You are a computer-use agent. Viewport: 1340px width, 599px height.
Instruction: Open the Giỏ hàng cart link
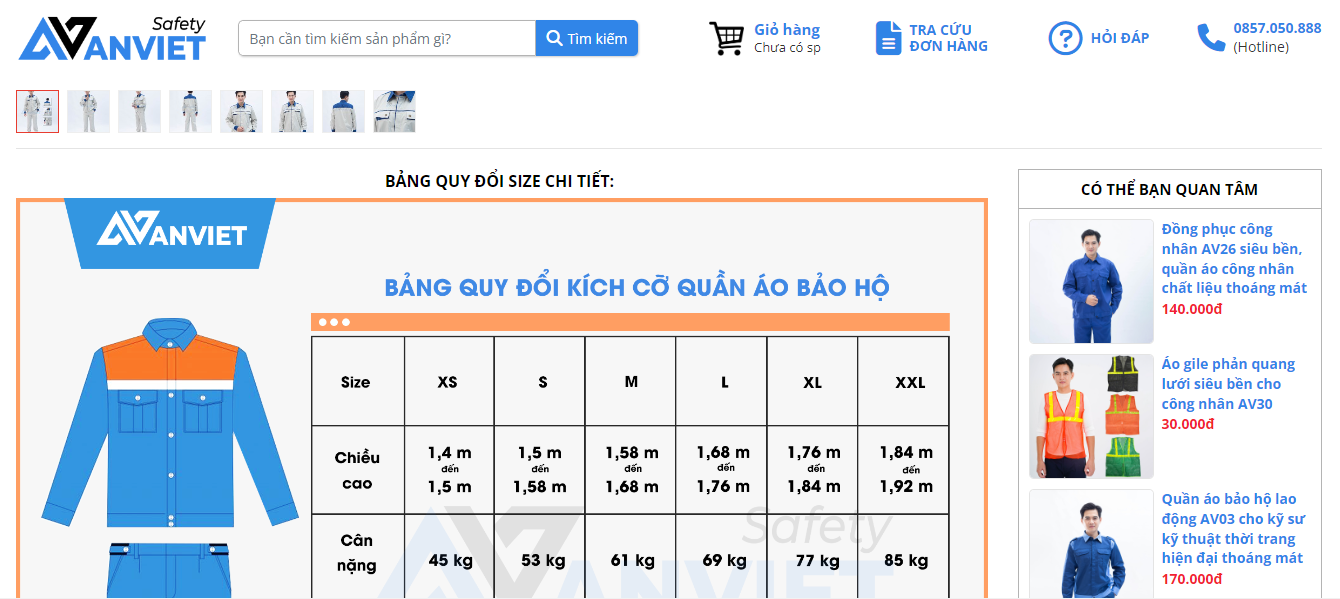pyautogui.click(x=786, y=30)
